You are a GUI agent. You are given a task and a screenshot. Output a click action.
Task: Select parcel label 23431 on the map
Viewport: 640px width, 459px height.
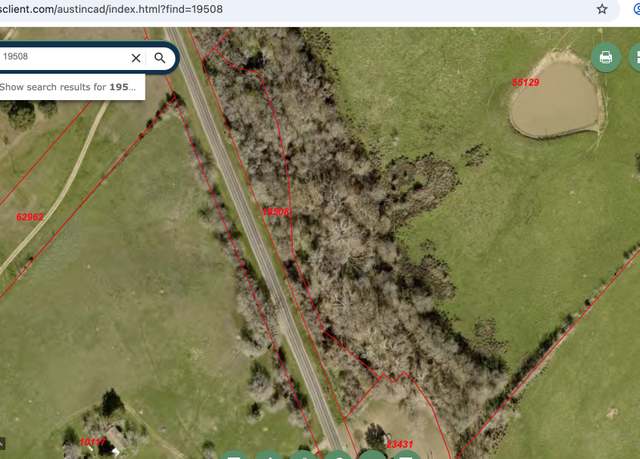[x=400, y=444]
